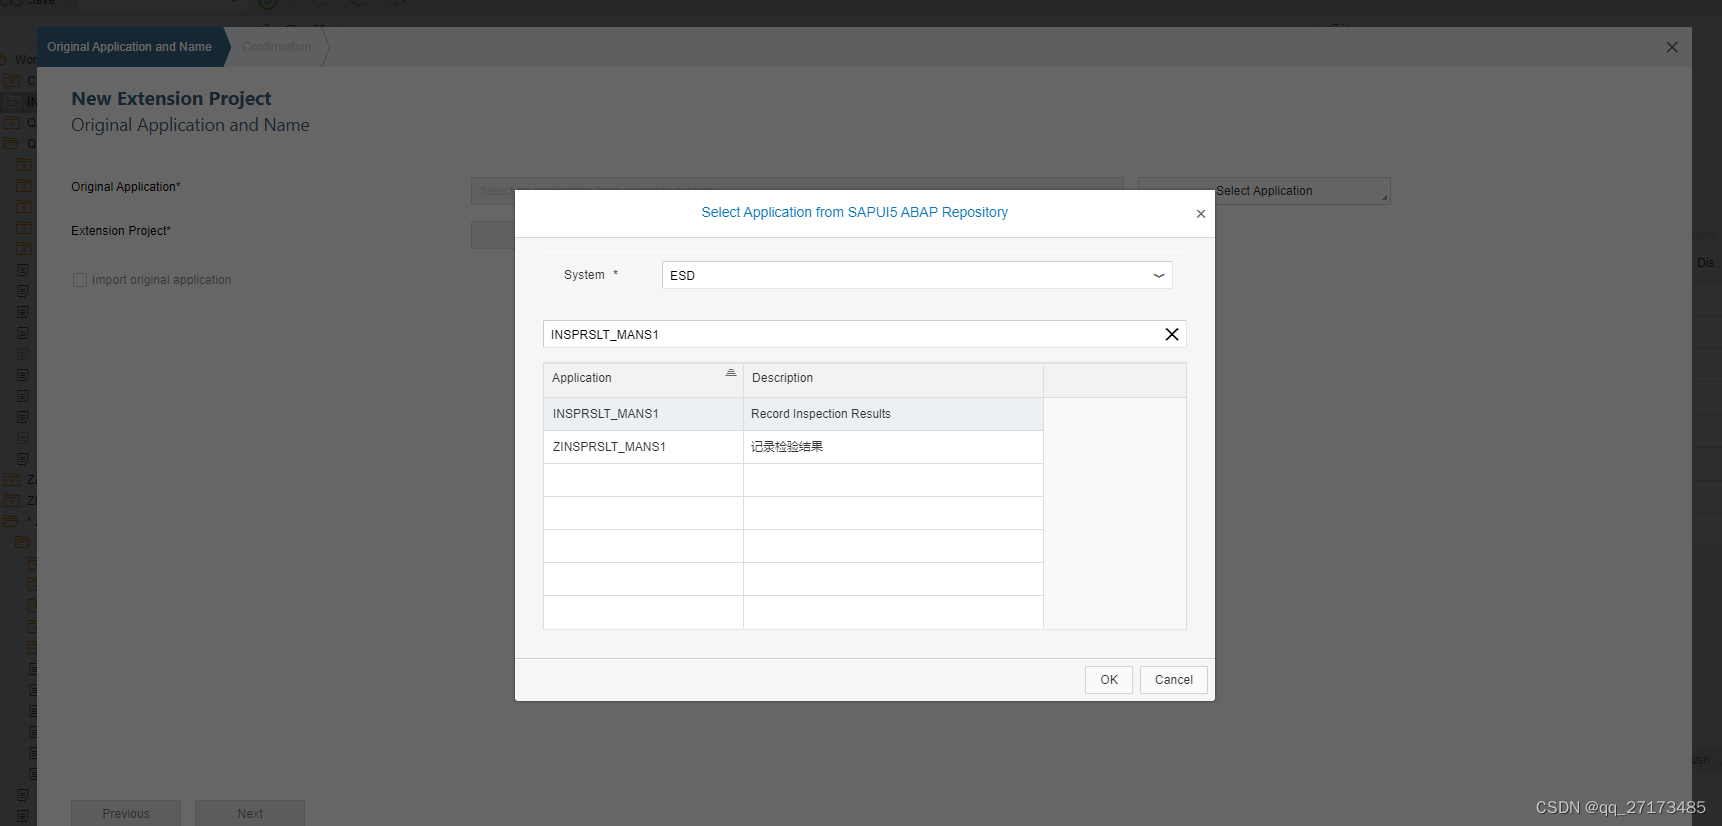Click the Description column header

(893, 378)
